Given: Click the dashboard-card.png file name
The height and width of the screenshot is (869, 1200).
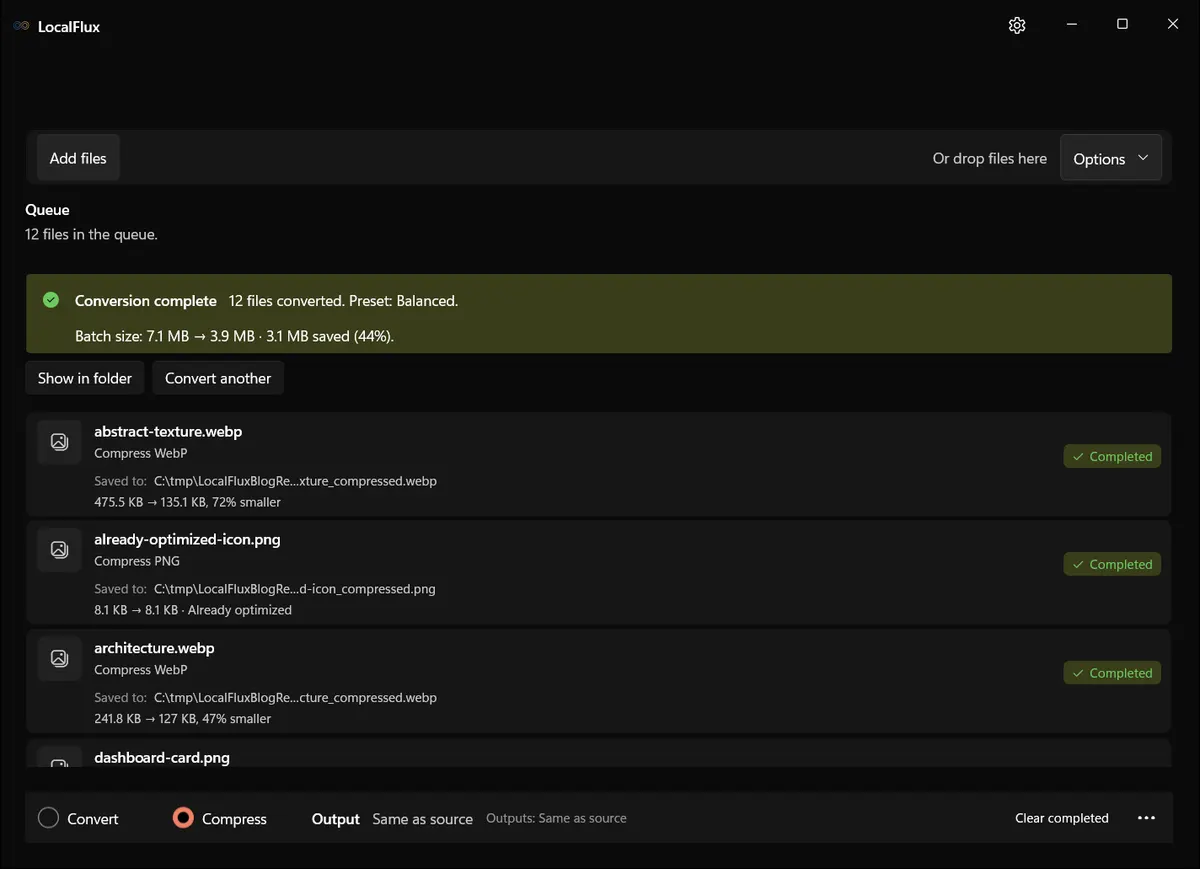Looking at the screenshot, I should pyautogui.click(x=162, y=758).
